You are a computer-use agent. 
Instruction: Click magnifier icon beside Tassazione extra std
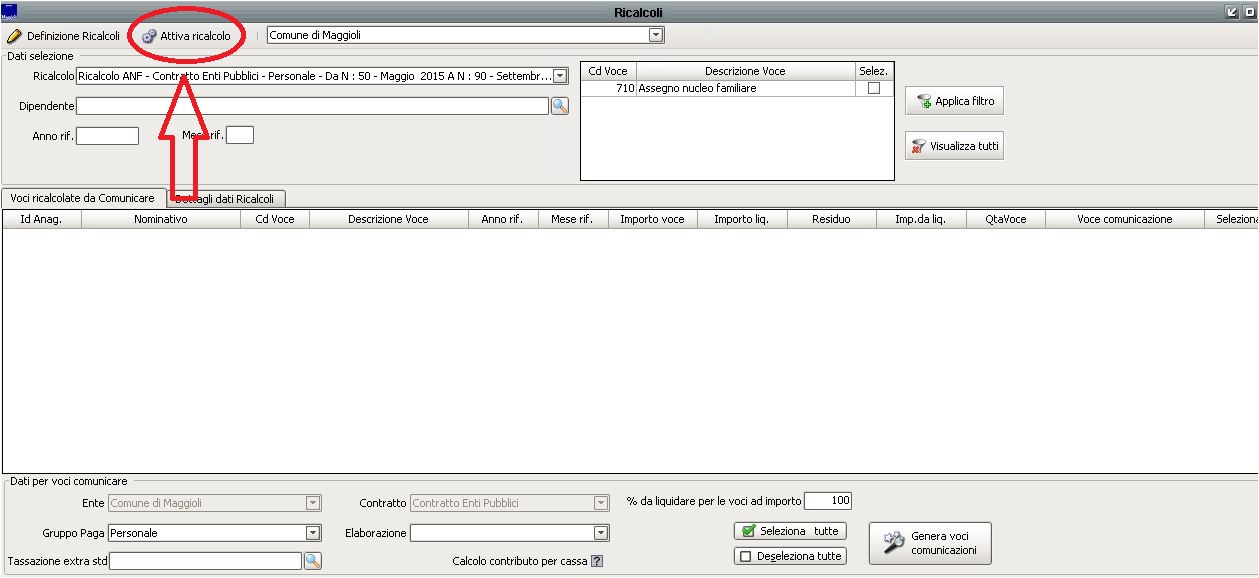313,561
